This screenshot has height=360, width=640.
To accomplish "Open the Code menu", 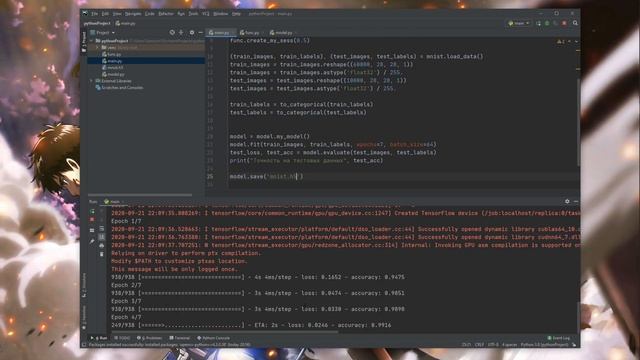I will click(150, 14).
